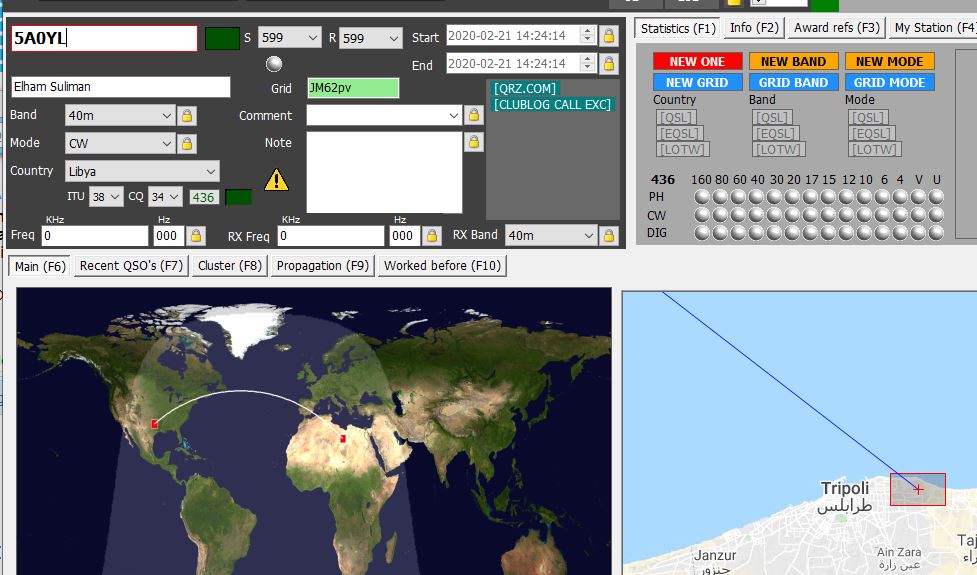Click the CW 40m status indicator
Screen dimensions: 977x575
coord(756,215)
